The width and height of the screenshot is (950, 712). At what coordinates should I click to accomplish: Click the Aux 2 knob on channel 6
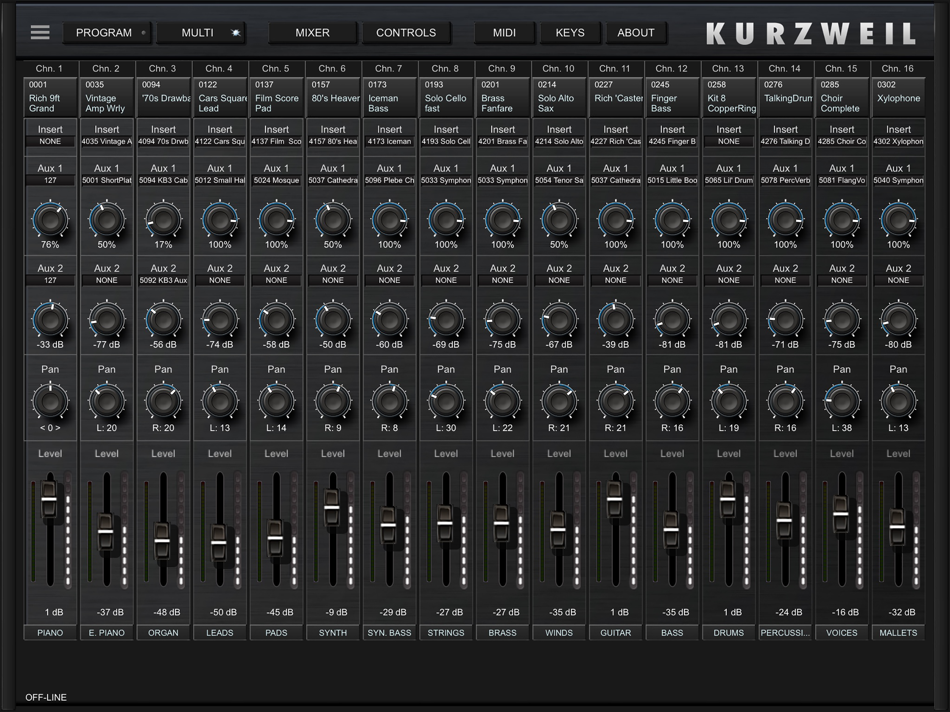tap(333, 320)
